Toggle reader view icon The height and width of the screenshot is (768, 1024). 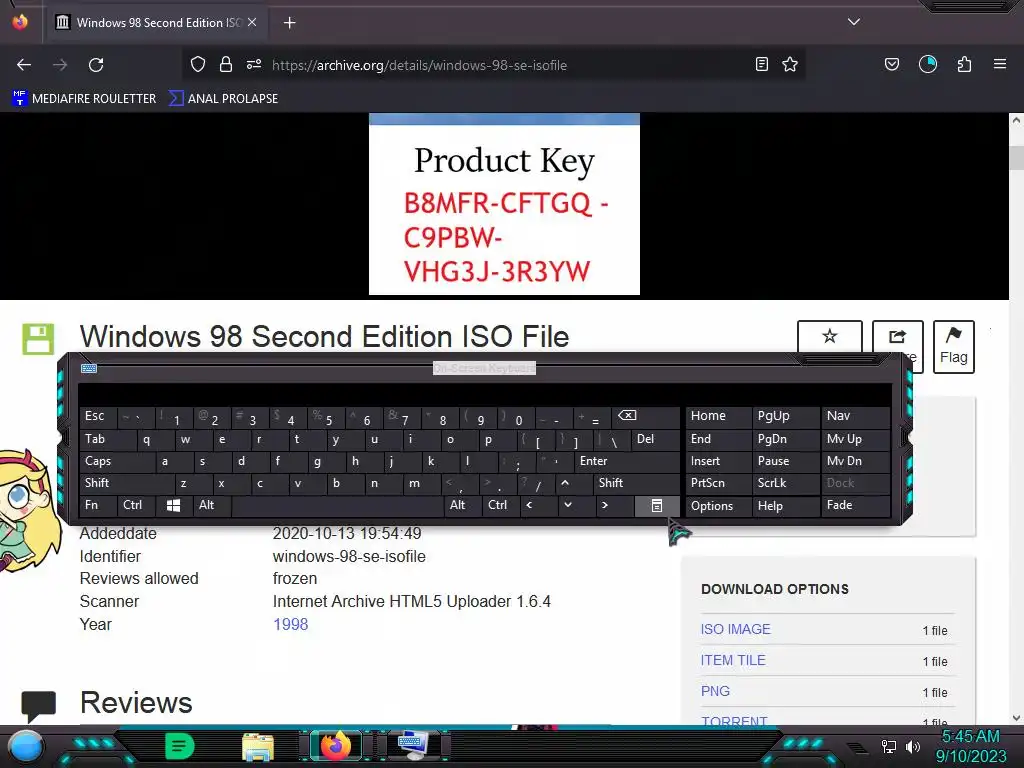(761, 64)
